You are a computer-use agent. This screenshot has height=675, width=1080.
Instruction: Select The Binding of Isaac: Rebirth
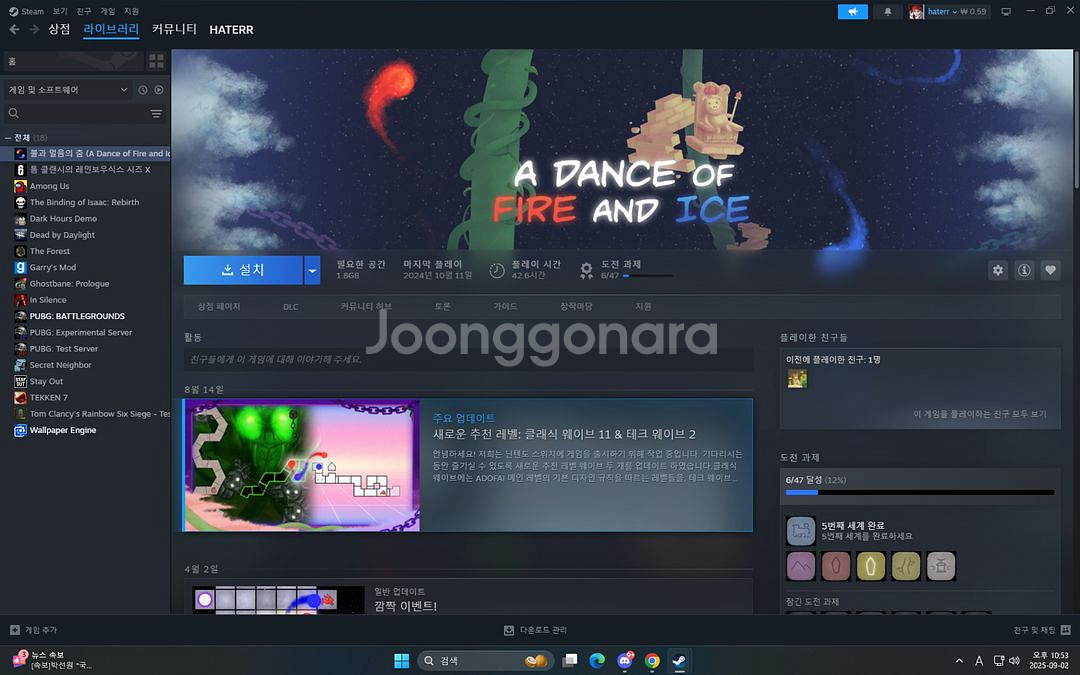(86, 202)
